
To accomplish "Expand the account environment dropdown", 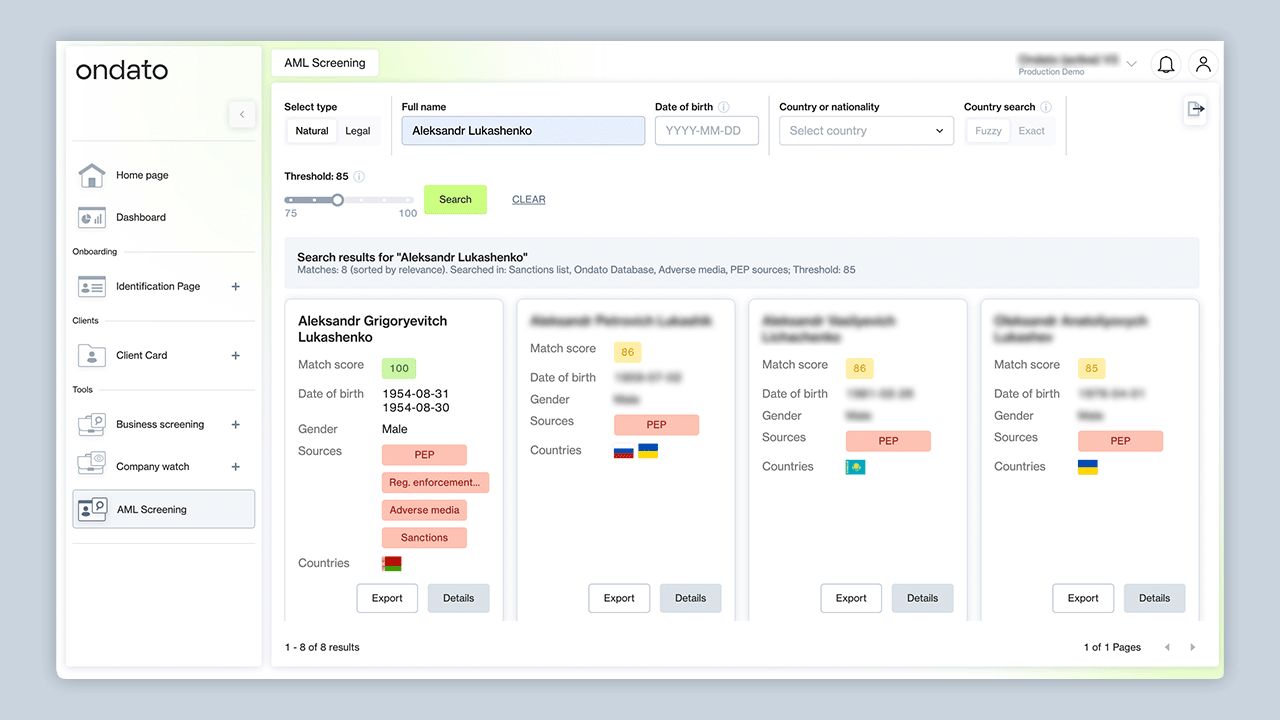I will (1131, 64).
